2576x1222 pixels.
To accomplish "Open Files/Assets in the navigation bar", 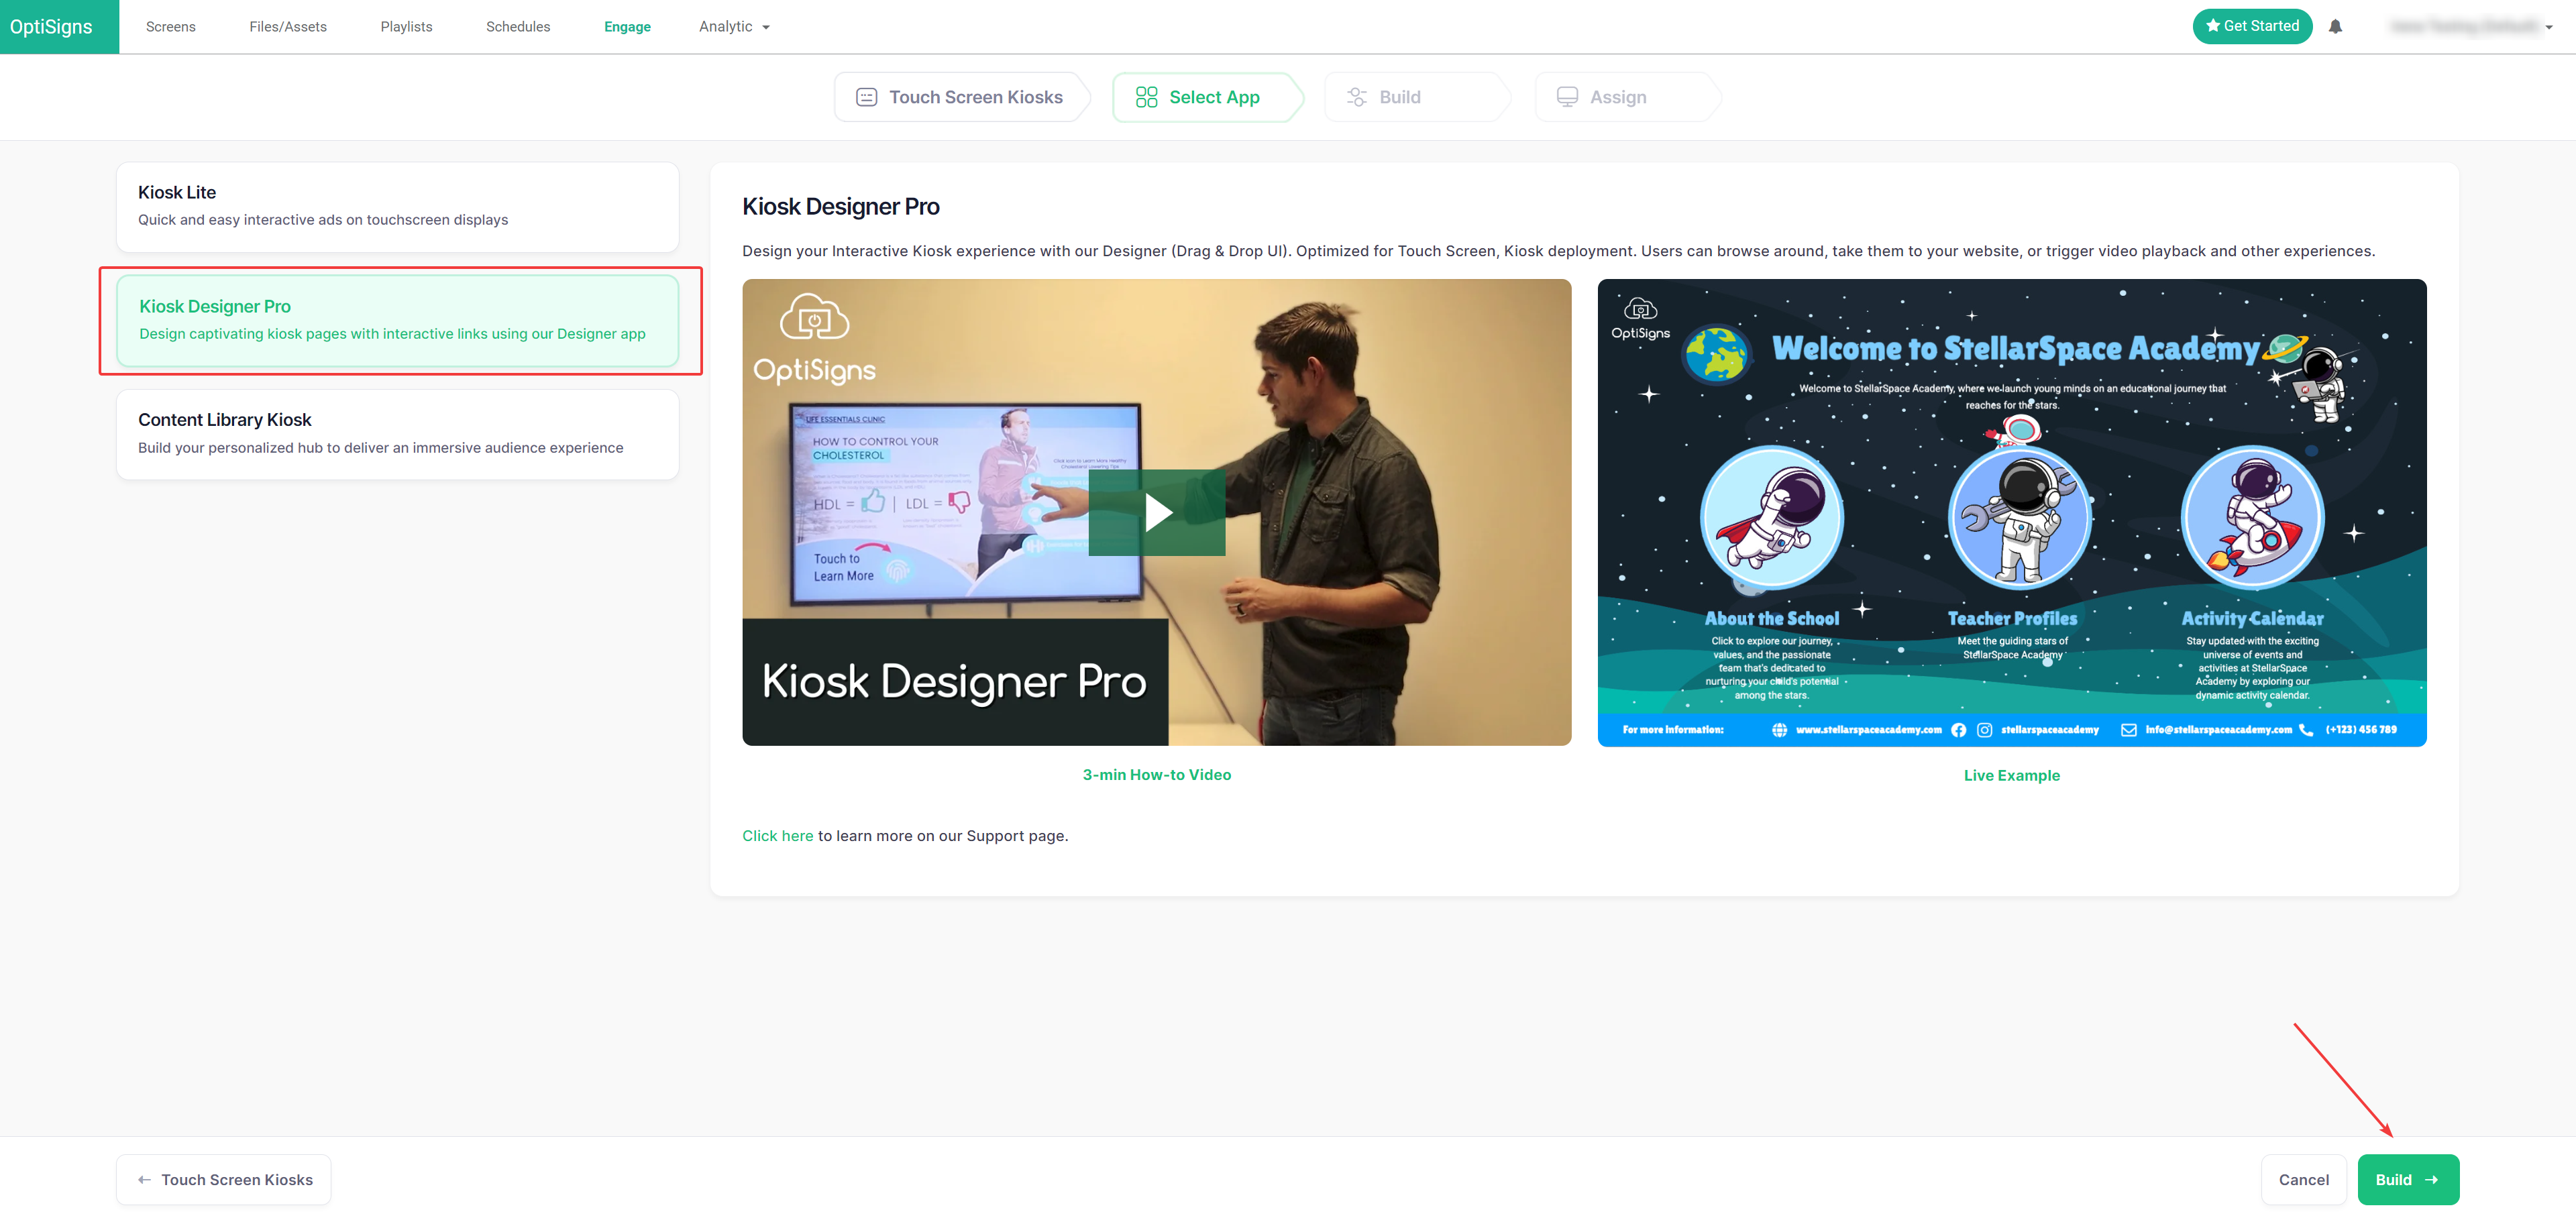I will click(x=288, y=27).
